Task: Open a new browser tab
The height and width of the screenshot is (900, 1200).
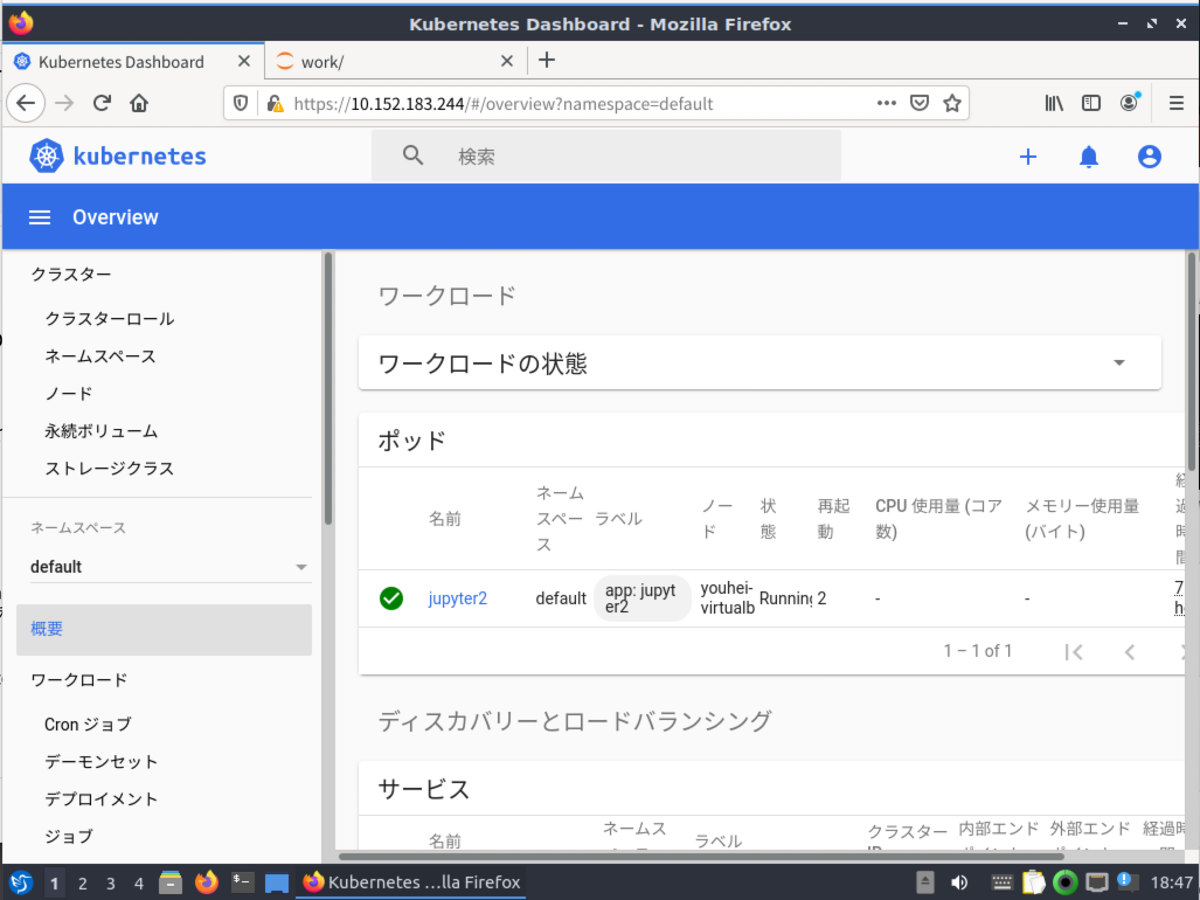Action: [546, 60]
